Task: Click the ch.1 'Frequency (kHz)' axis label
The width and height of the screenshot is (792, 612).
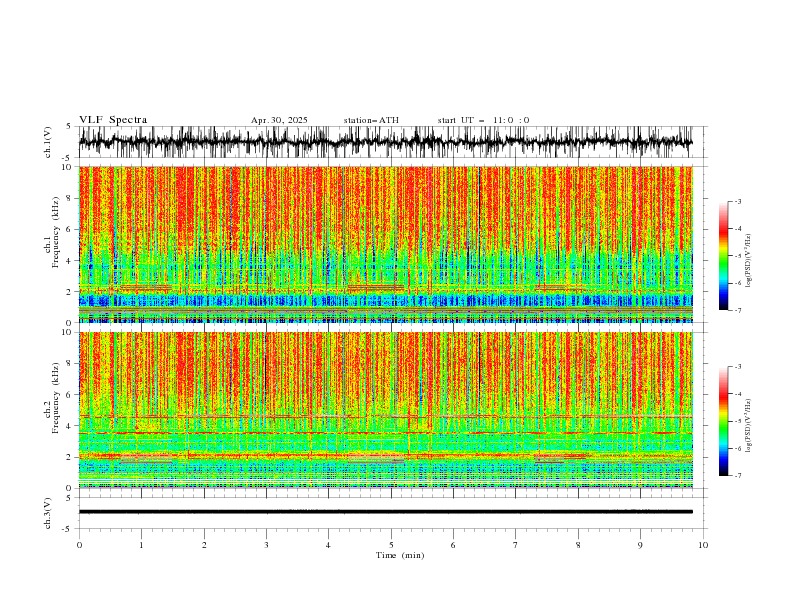Action: click(x=56, y=233)
